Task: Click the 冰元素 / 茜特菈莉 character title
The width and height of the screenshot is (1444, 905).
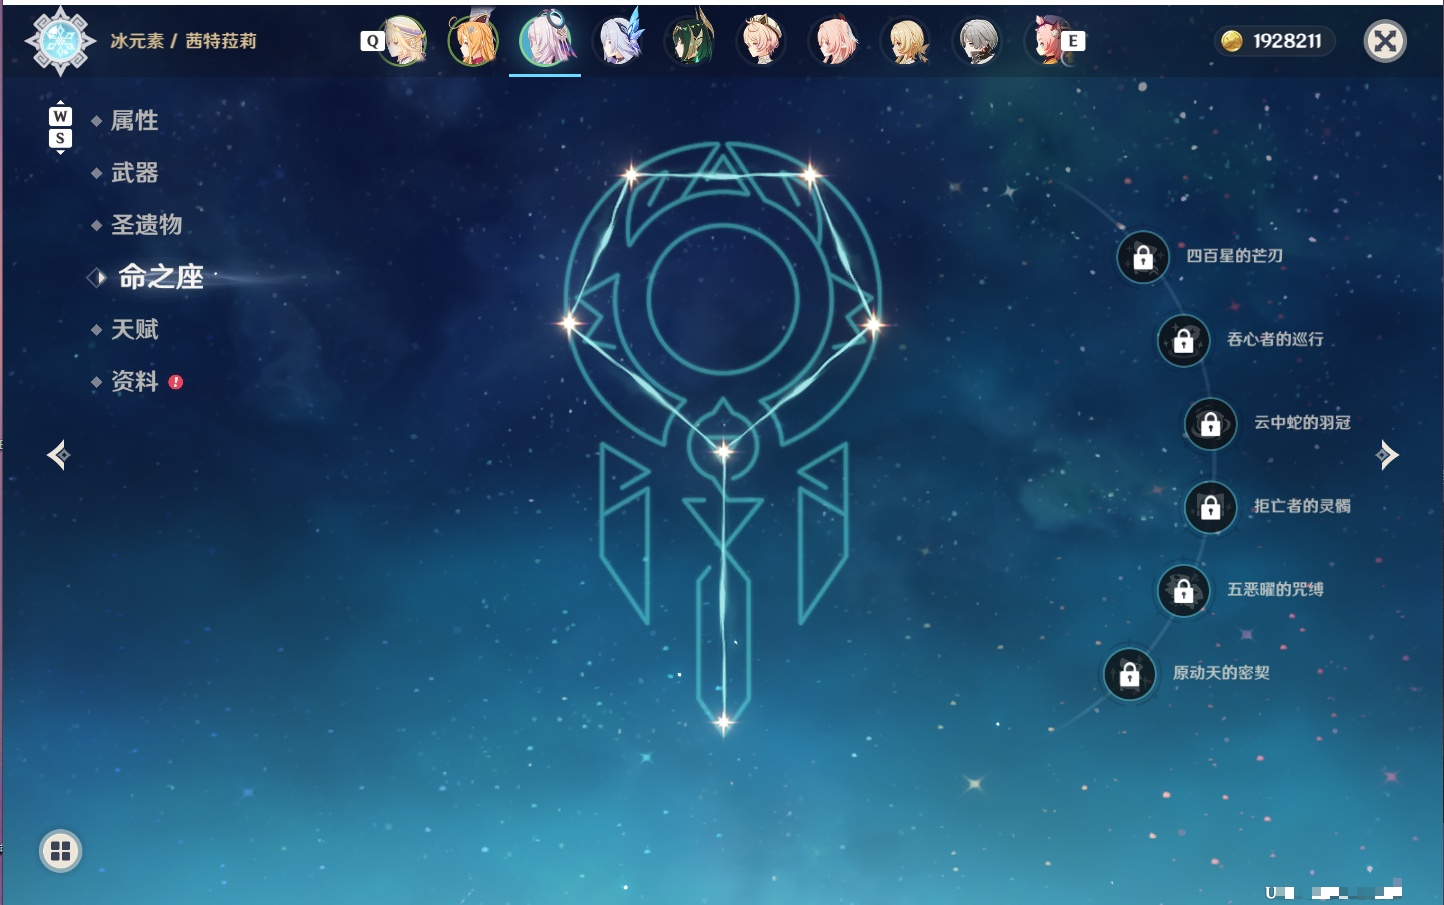Action: pos(183,41)
